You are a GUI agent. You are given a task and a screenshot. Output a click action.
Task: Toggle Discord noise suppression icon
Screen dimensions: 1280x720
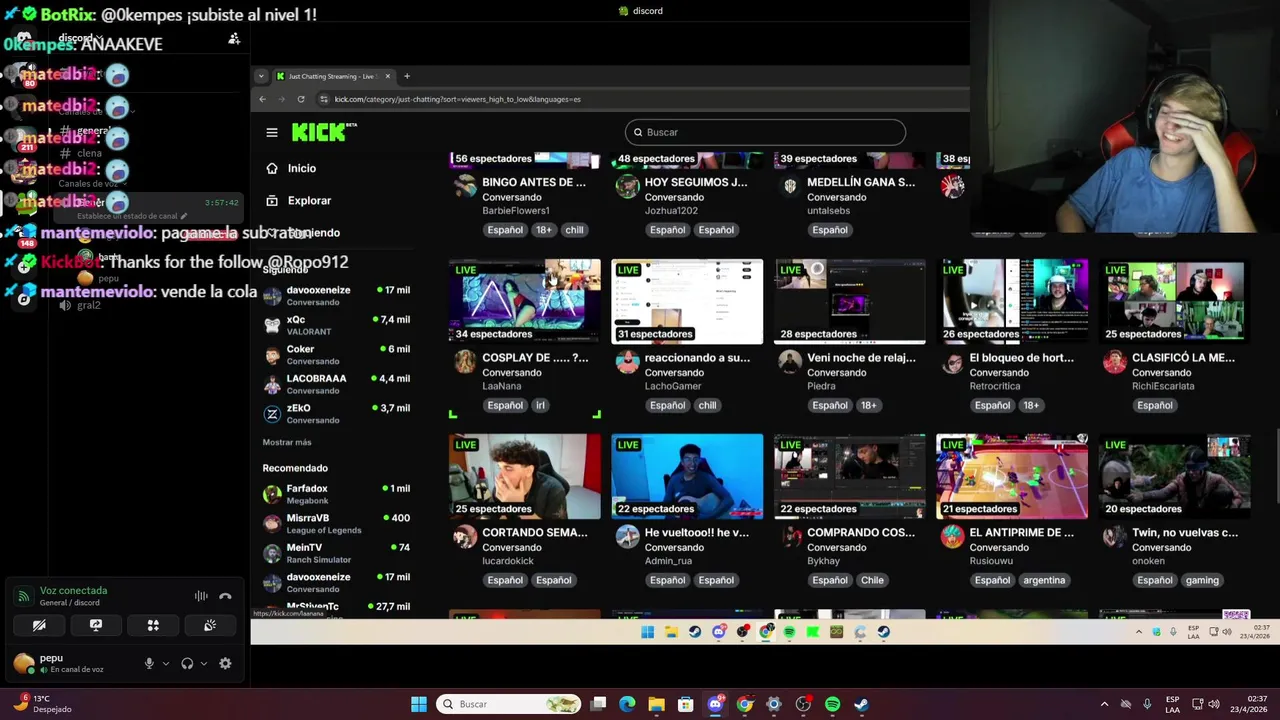coord(201,596)
